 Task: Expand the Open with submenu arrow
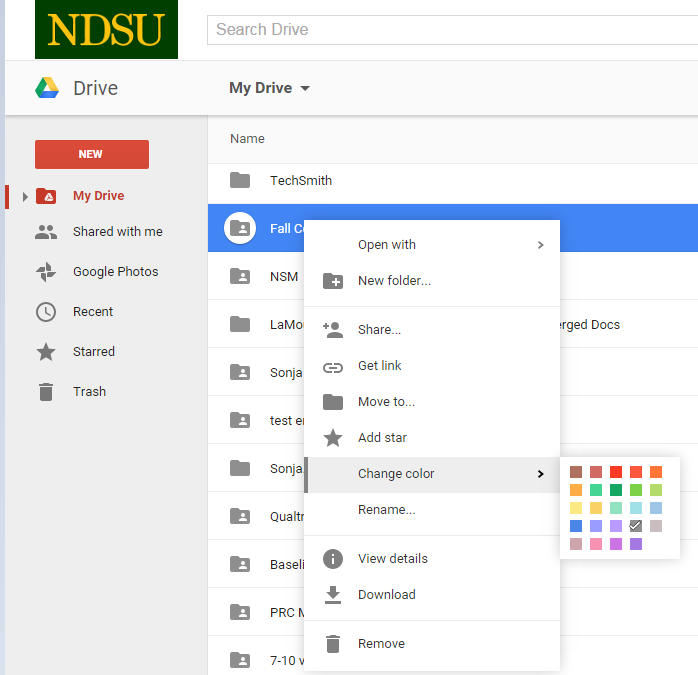coord(541,245)
